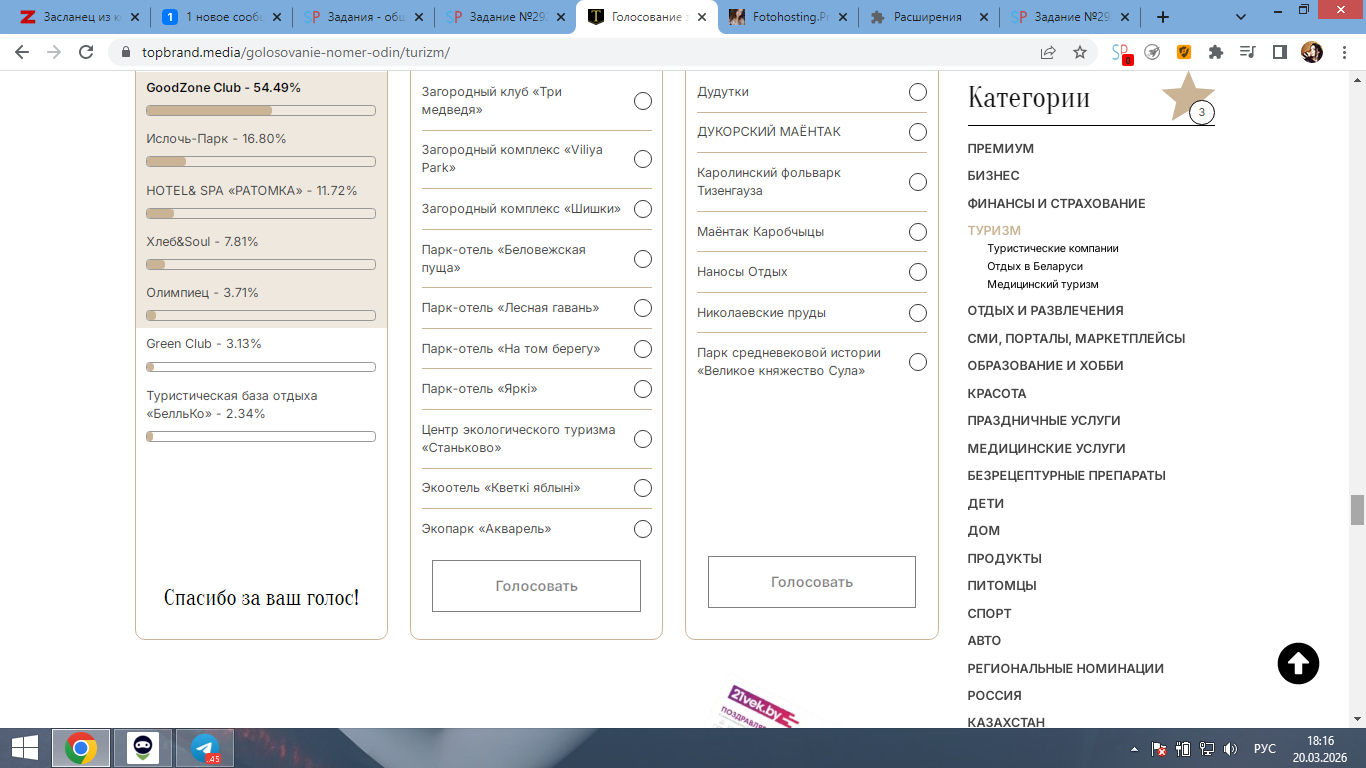This screenshot has width=1366, height=768.
Task: Open the ДЕТИ category
Action: [985, 504]
